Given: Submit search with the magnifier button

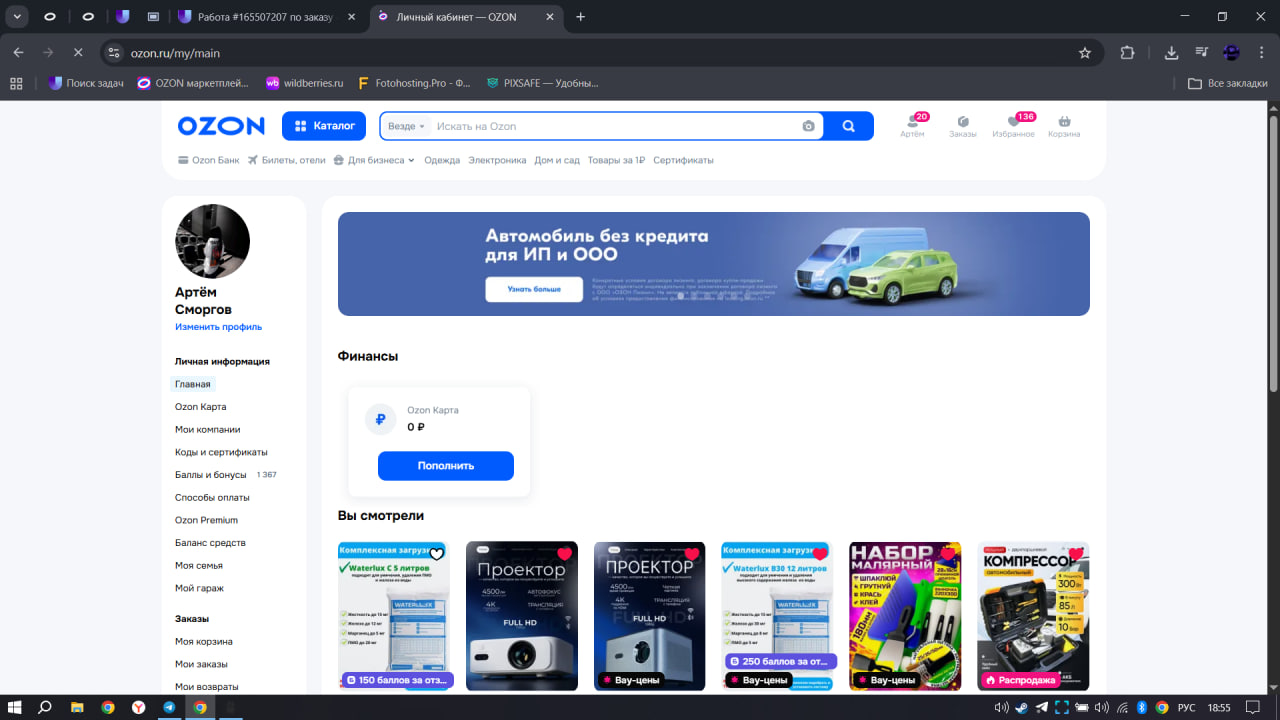Looking at the screenshot, I should (849, 126).
